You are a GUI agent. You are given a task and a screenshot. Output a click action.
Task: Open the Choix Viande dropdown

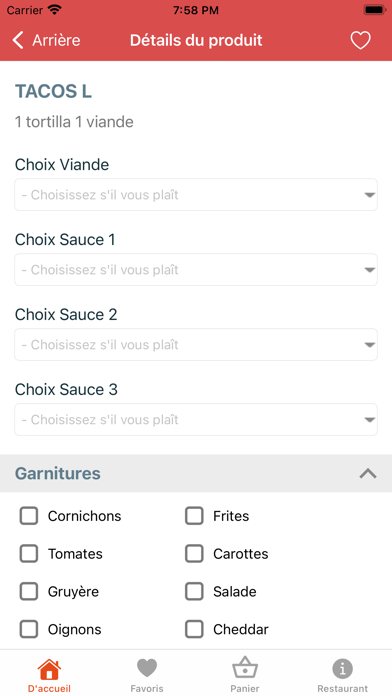(x=196, y=194)
